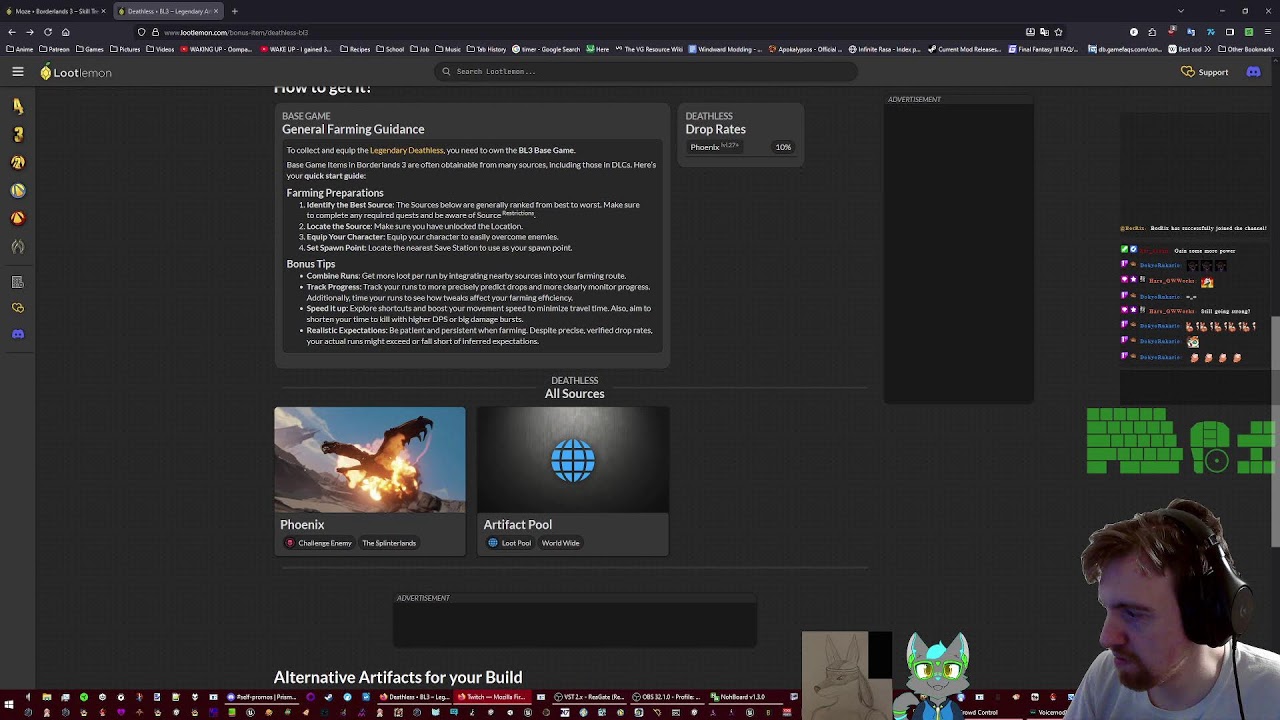This screenshot has width=1280, height=720.
Task: Click the address bar URL
Action: click(236, 32)
